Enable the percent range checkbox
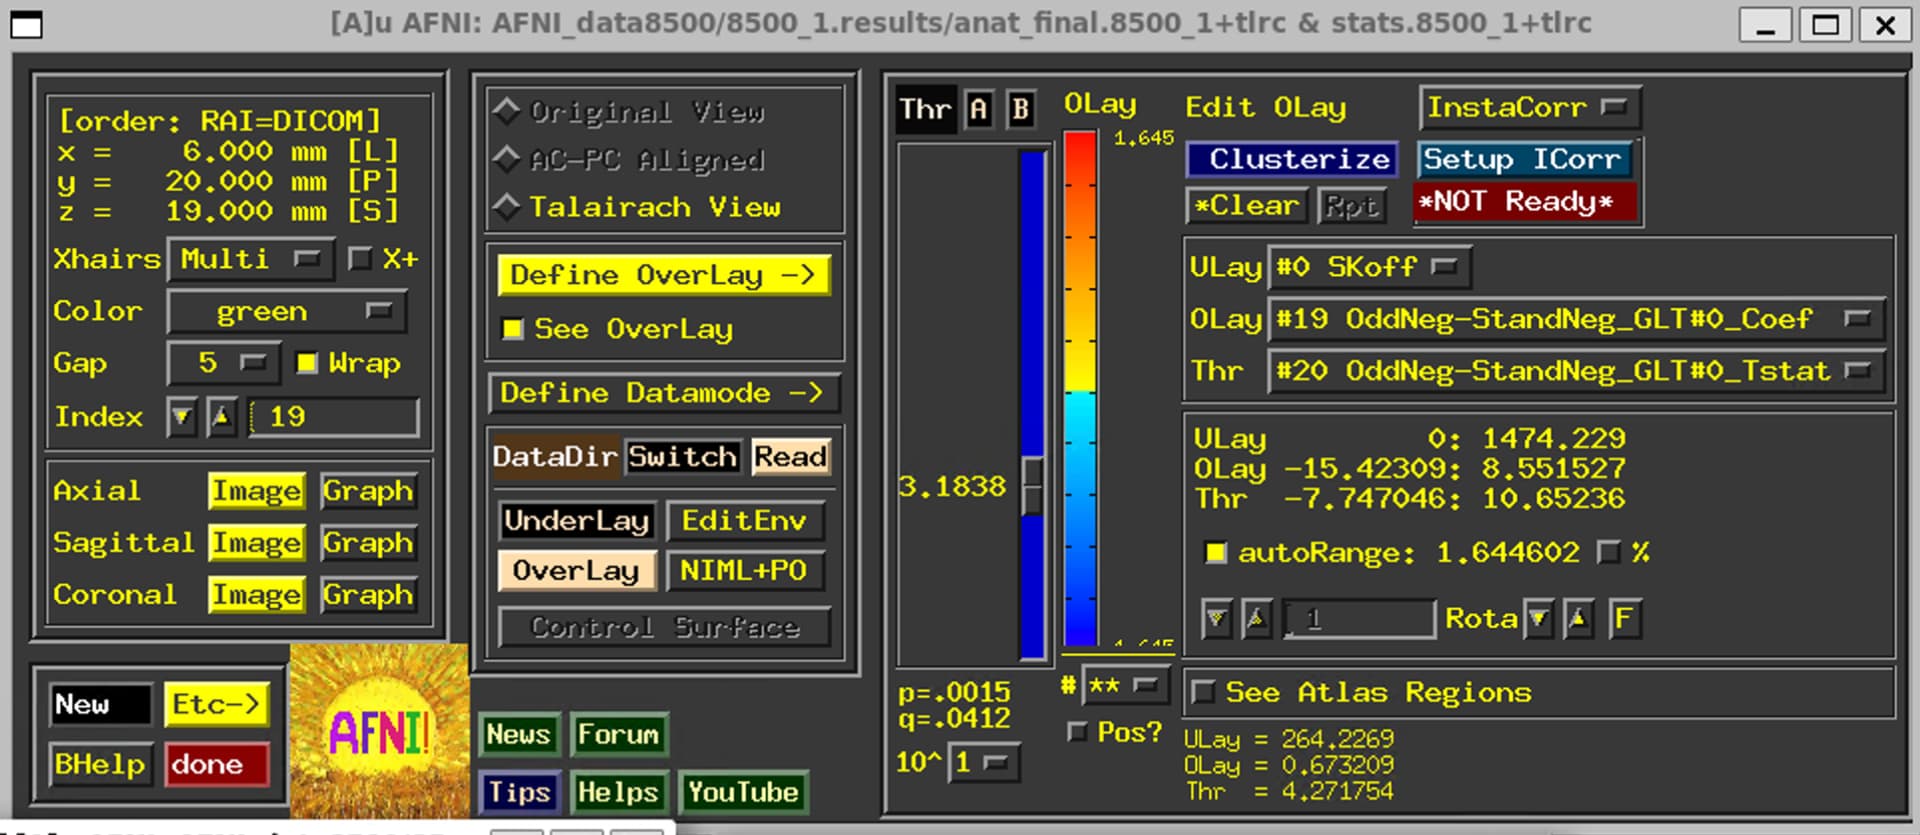The height and width of the screenshot is (835, 1920). point(1609,552)
